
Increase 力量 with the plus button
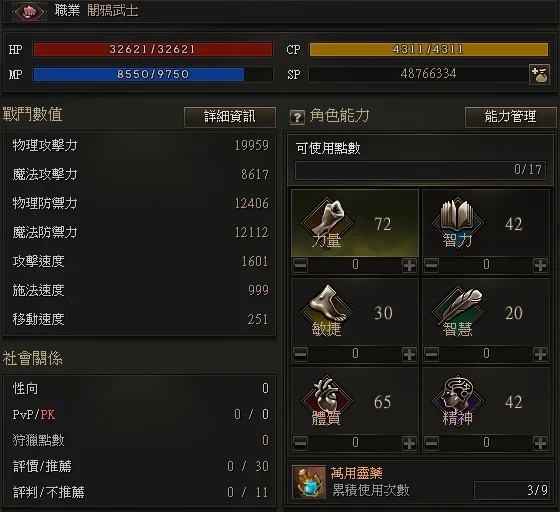409,265
